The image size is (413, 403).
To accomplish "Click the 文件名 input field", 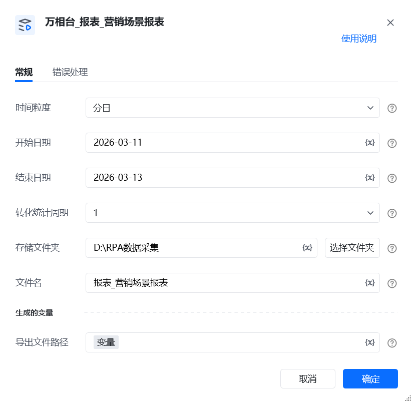I will pos(232,283).
